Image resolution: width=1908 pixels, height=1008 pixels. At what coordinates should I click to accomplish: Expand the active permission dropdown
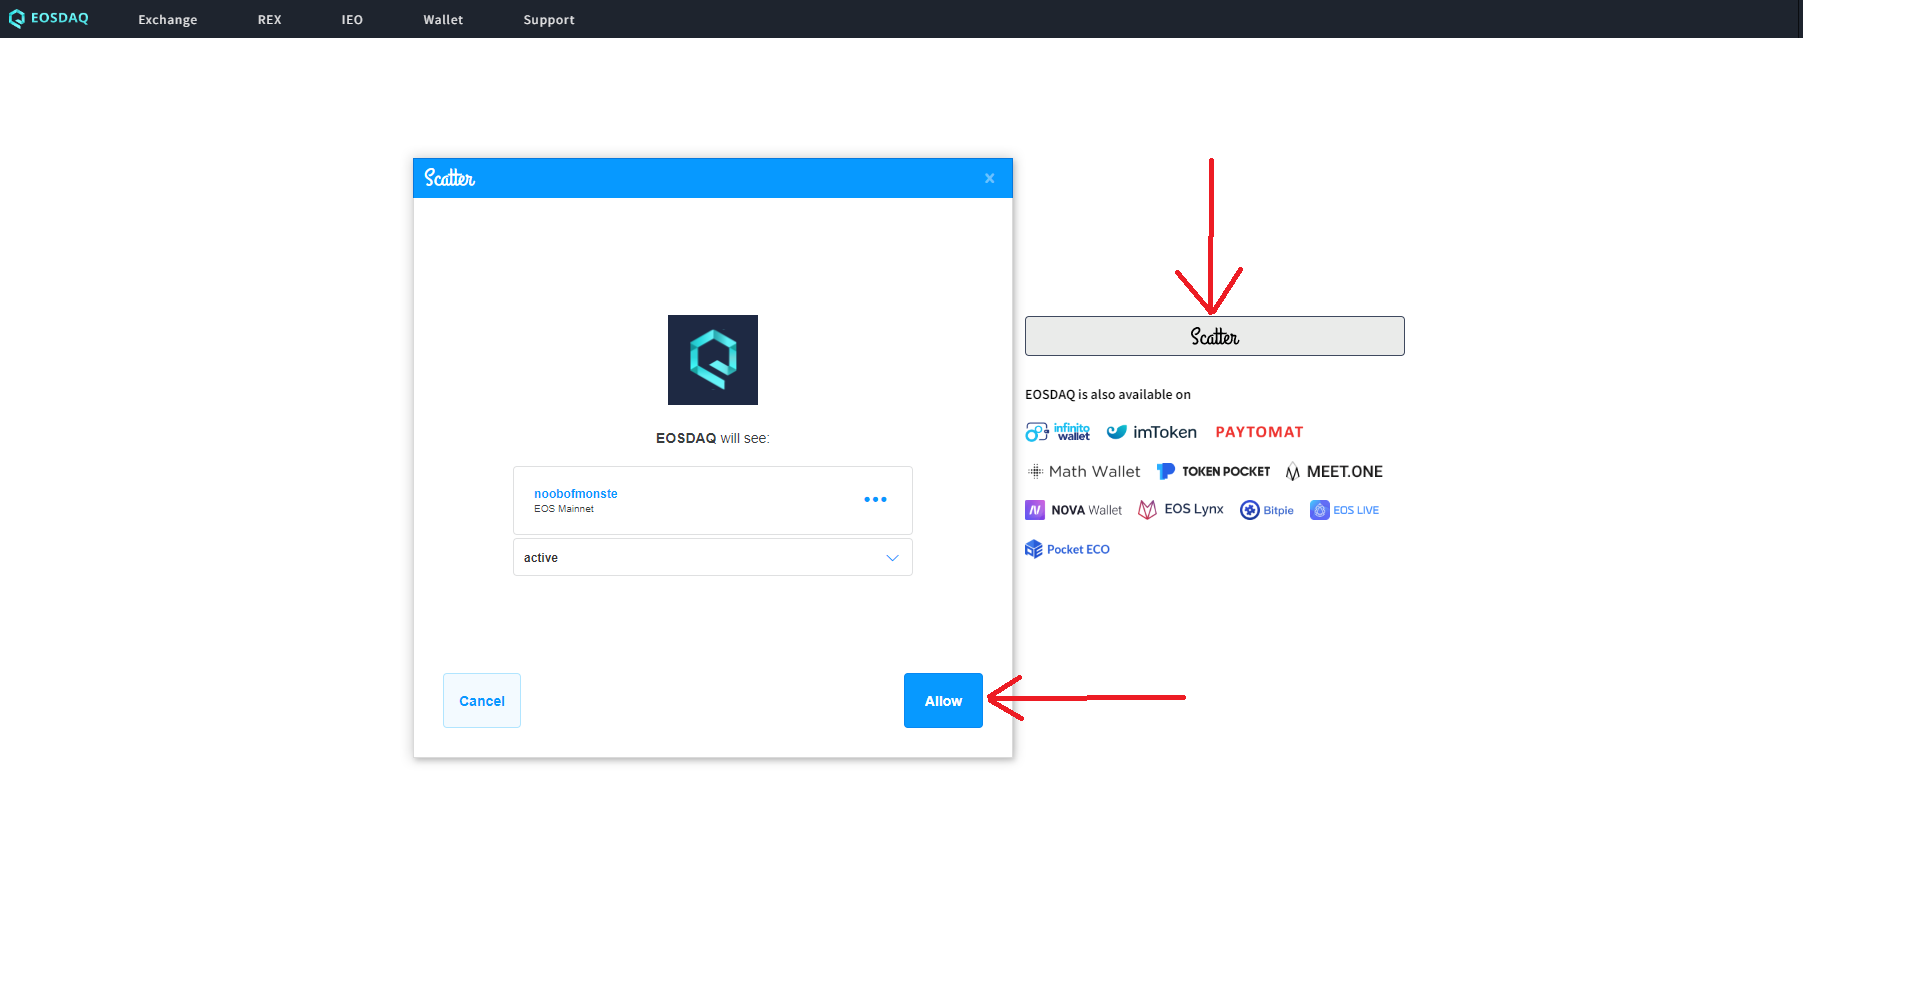[x=713, y=557]
